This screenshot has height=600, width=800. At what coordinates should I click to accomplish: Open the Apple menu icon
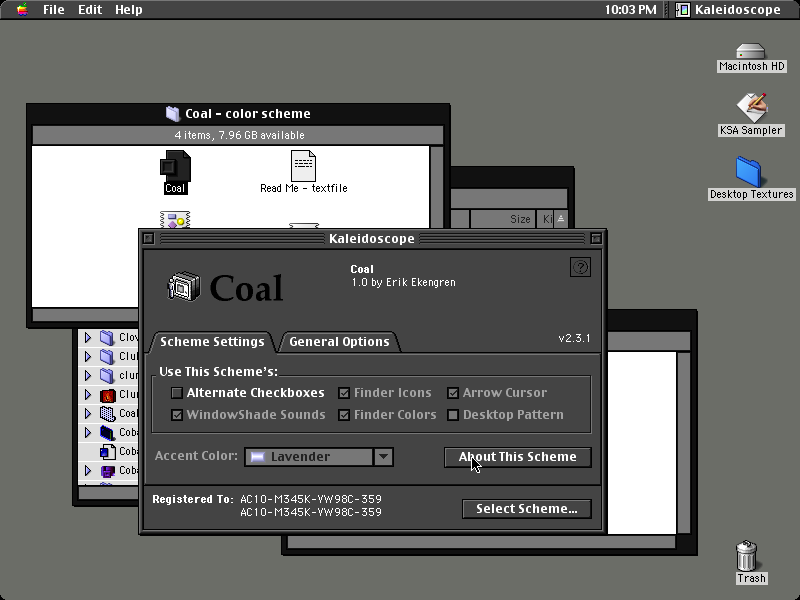22,9
